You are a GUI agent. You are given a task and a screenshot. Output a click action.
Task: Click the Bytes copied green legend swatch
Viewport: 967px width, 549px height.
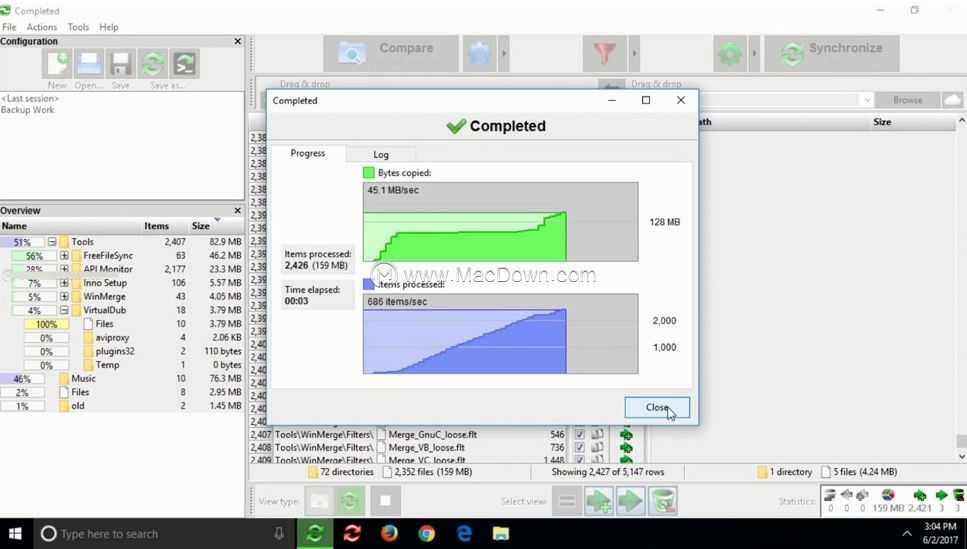369,173
